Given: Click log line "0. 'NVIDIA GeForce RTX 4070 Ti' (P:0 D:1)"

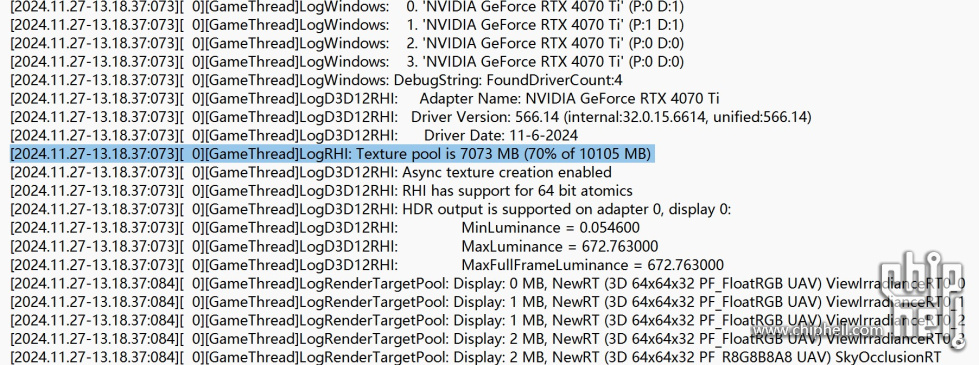Looking at the screenshot, I should click(x=347, y=7).
